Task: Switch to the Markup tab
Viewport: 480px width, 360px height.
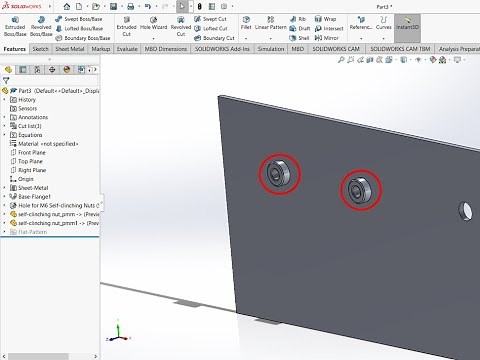Action: [101, 49]
